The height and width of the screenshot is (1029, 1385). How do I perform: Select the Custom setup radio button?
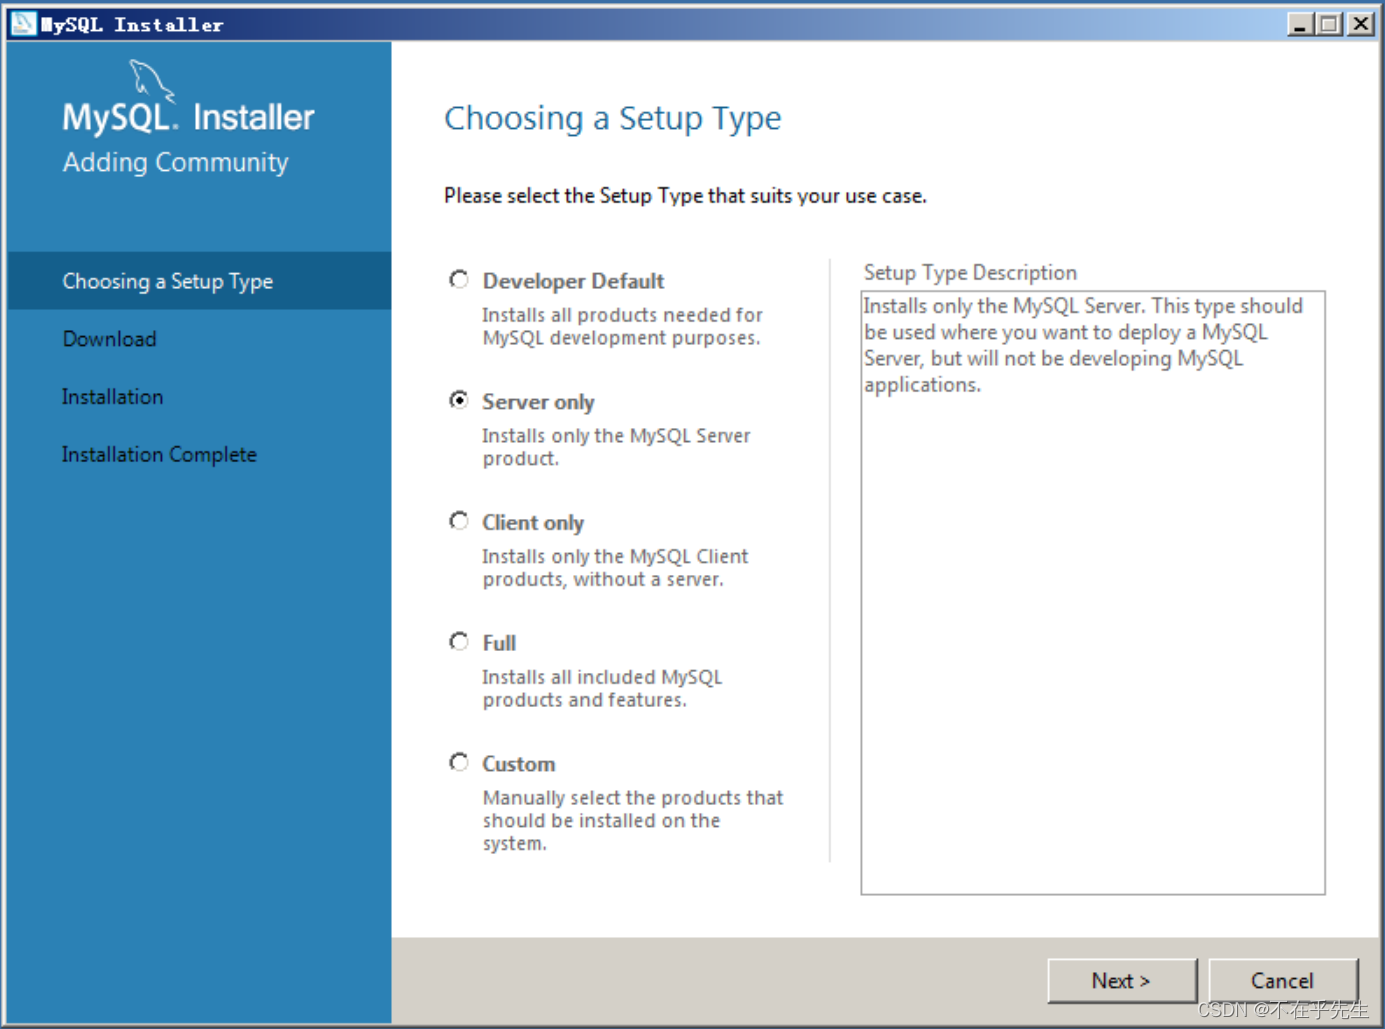click(459, 762)
